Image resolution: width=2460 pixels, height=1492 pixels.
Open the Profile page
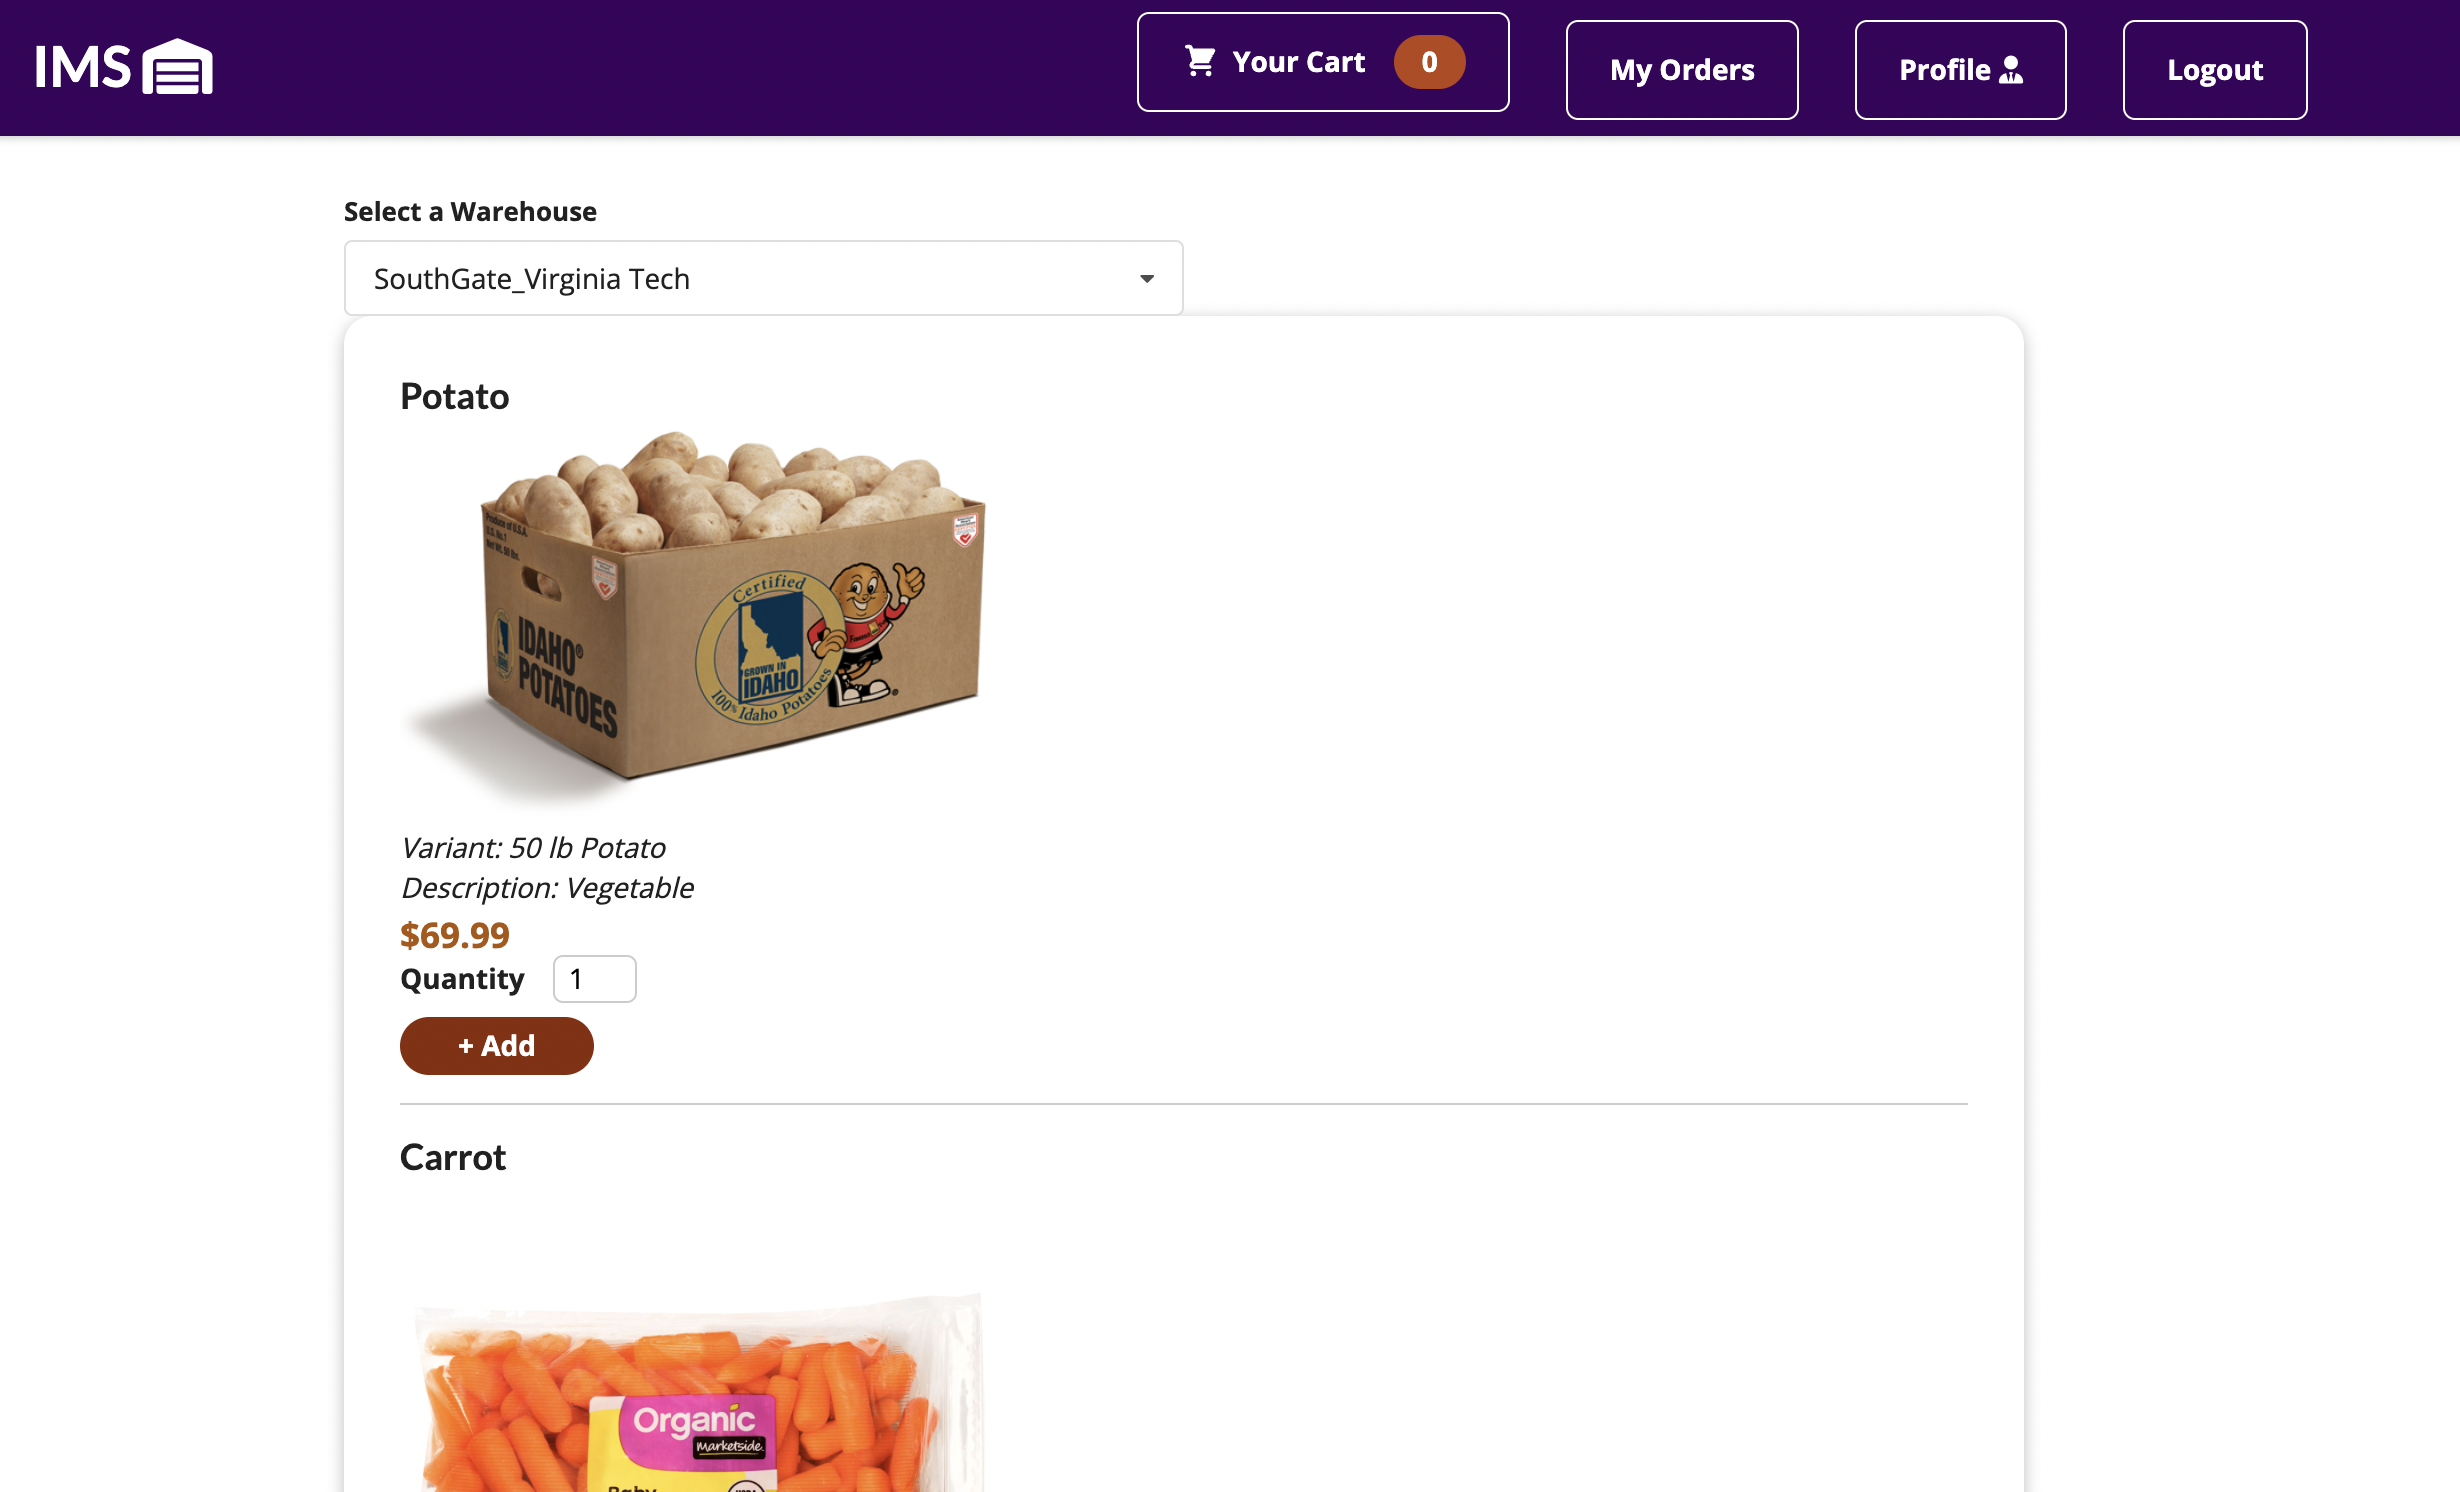click(1960, 70)
